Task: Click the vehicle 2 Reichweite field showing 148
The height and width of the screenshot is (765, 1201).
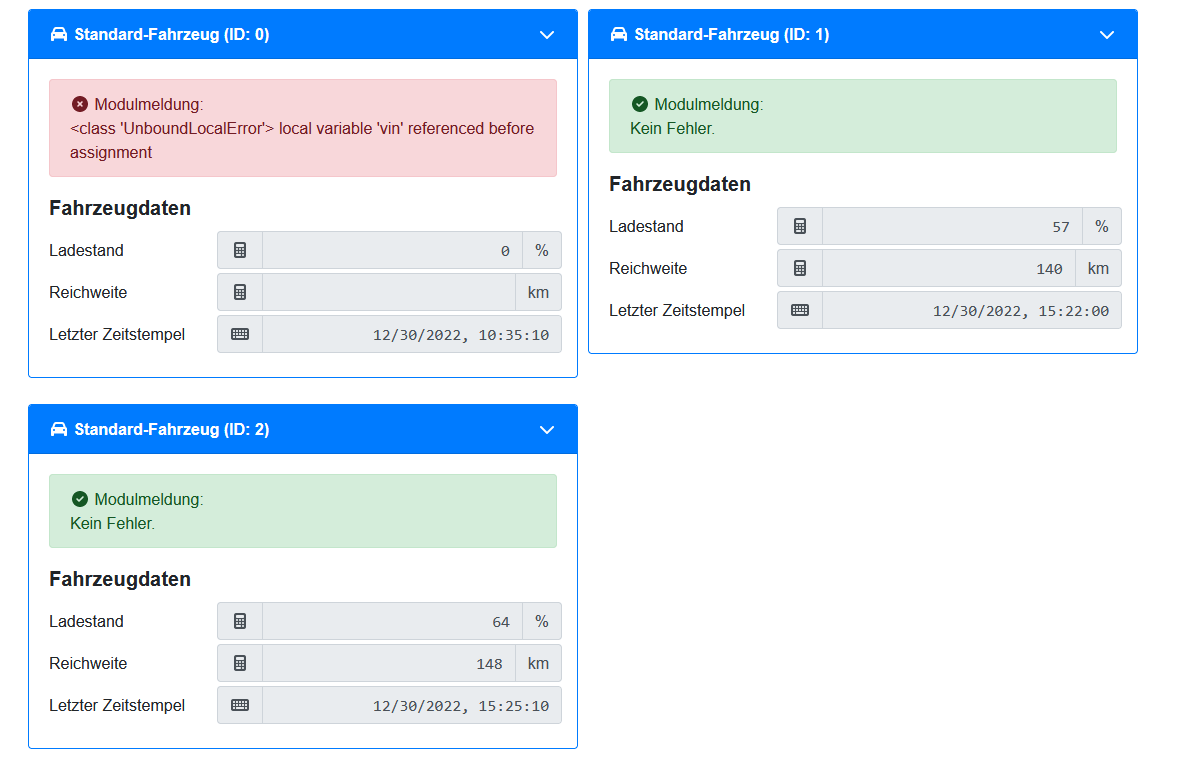Action: [389, 663]
